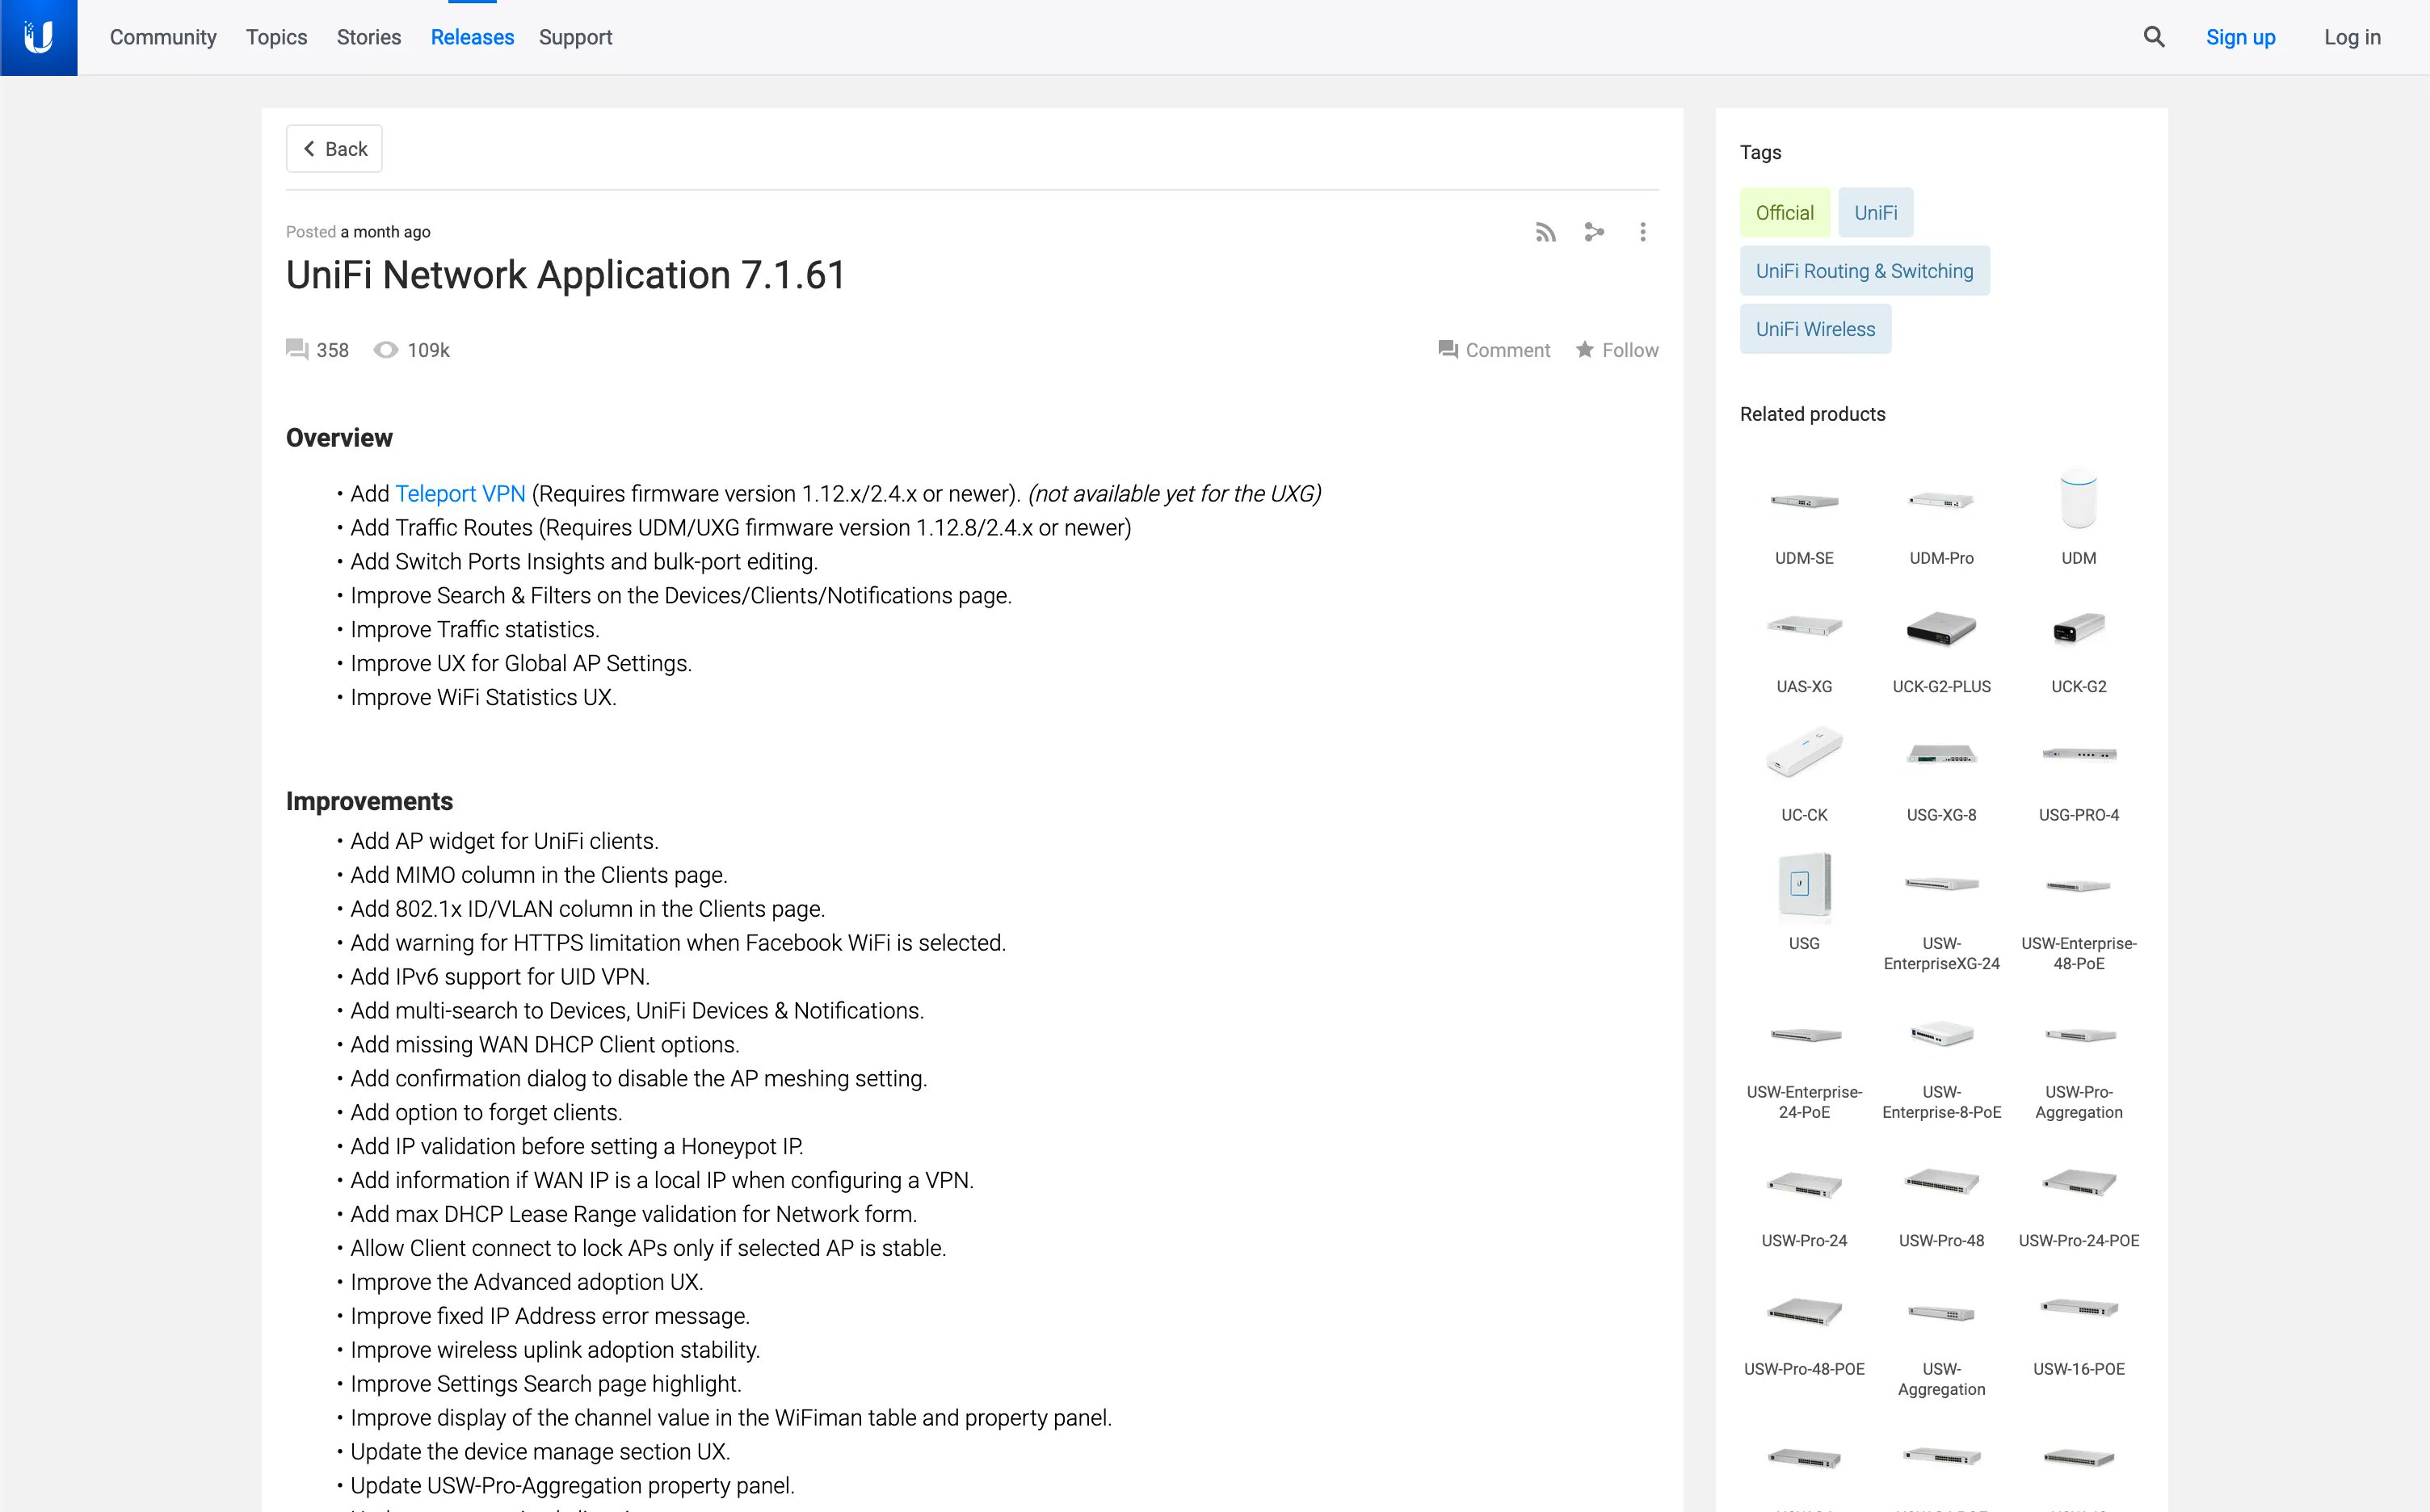The width and height of the screenshot is (2430, 1512).
Task: Open the USW-Aggregation product image
Action: [1941, 1313]
